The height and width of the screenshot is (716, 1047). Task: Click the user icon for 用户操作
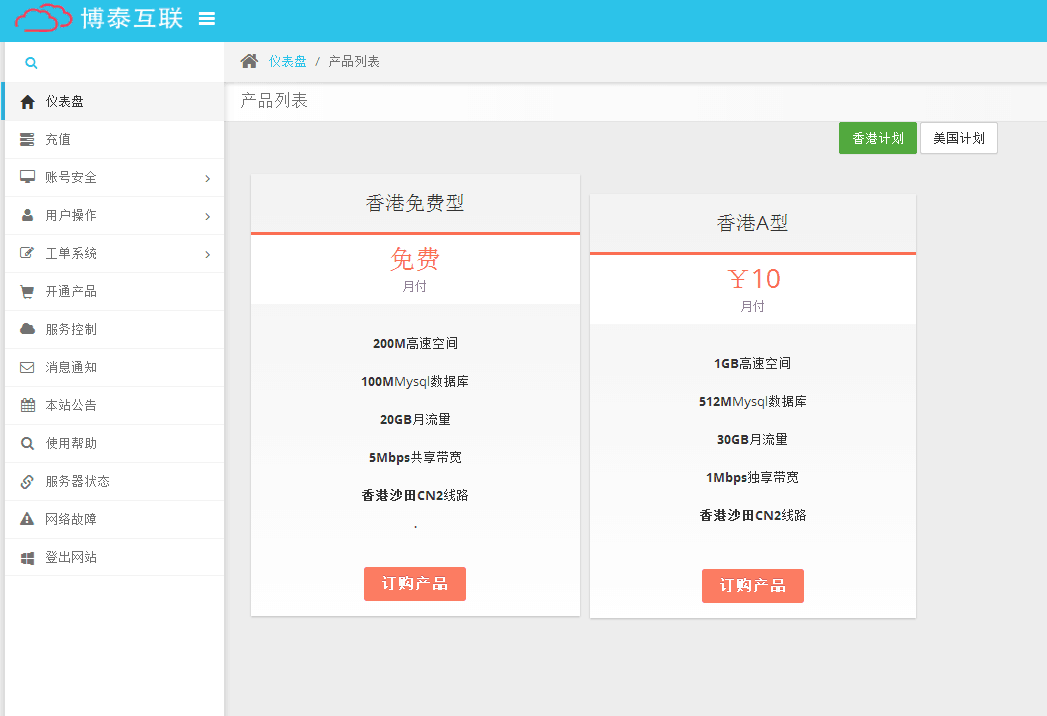(27, 215)
